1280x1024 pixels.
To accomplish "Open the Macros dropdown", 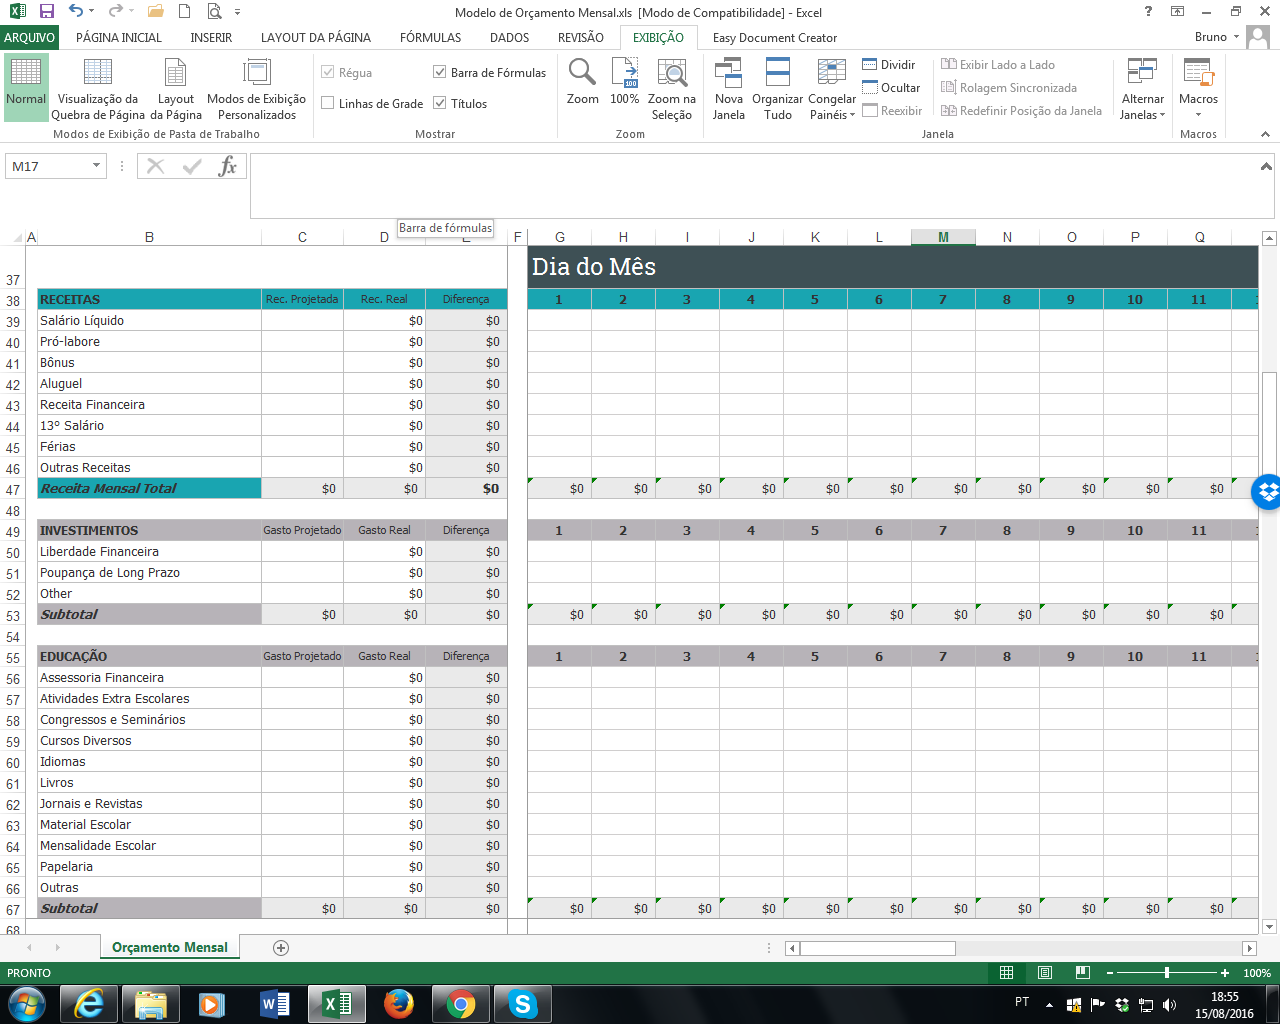I will 1198,89.
